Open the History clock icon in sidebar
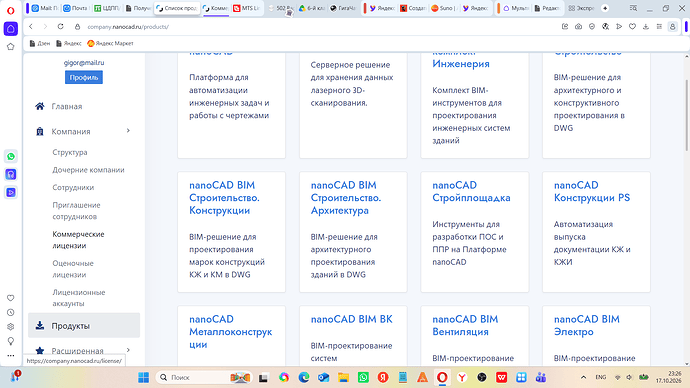The height and width of the screenshot is (388, 690). [x=11, y=312]
